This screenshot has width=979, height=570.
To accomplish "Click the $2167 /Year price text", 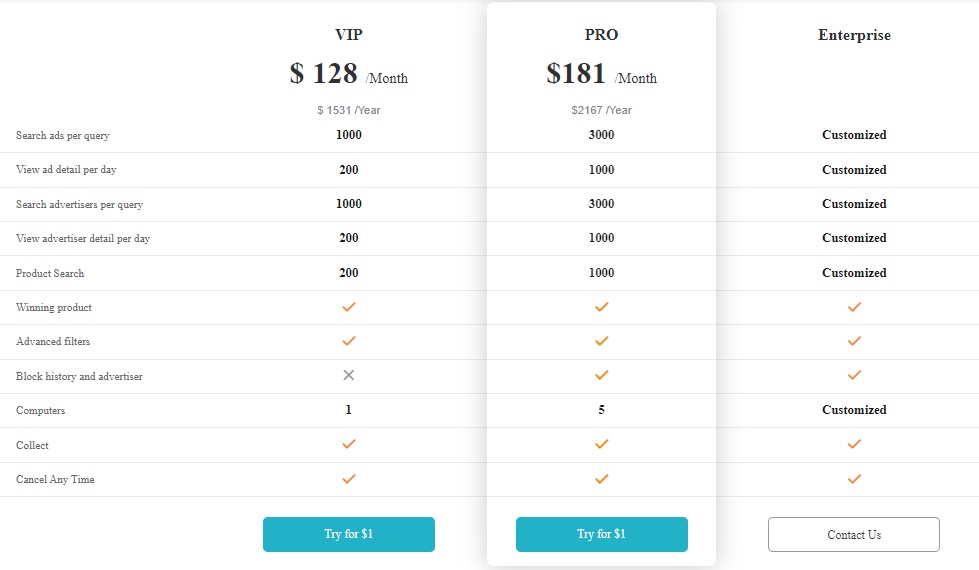I will (x=601, y=110).
